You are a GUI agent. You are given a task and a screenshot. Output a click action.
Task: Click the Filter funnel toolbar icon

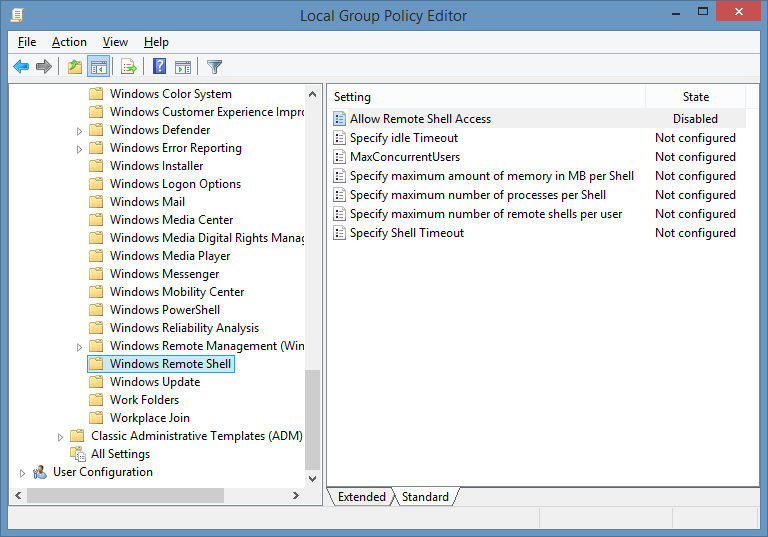click(215, 67)
